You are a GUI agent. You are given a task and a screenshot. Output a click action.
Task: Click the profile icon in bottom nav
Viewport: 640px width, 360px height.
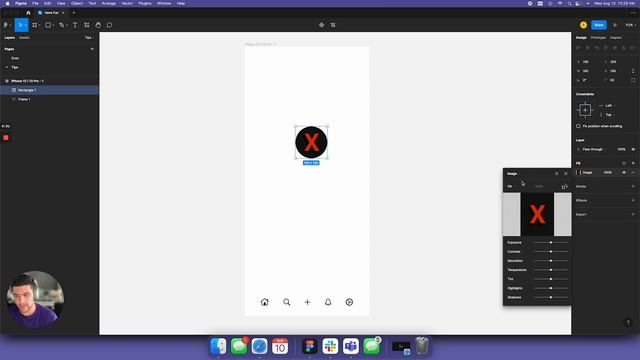[x=349, y=302]
